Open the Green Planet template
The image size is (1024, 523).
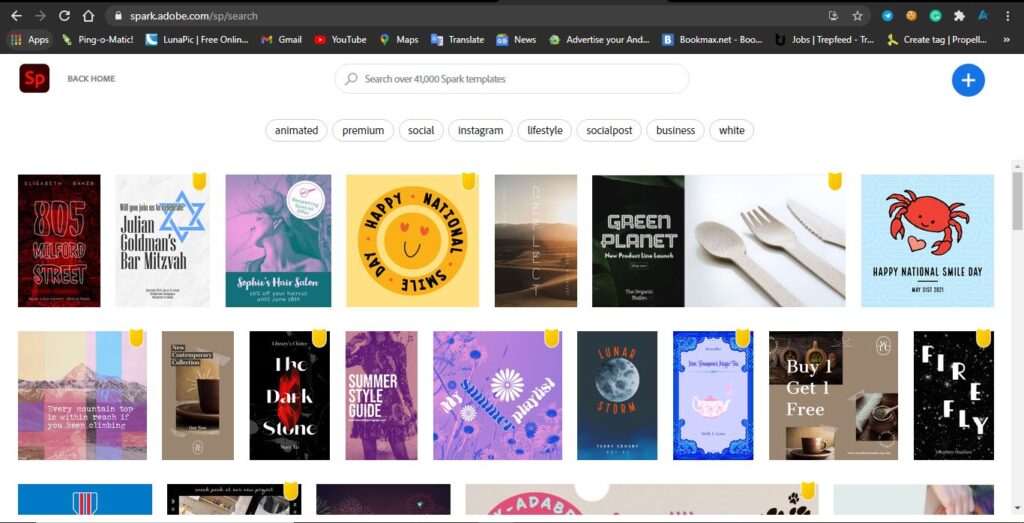tap(719, 241)
